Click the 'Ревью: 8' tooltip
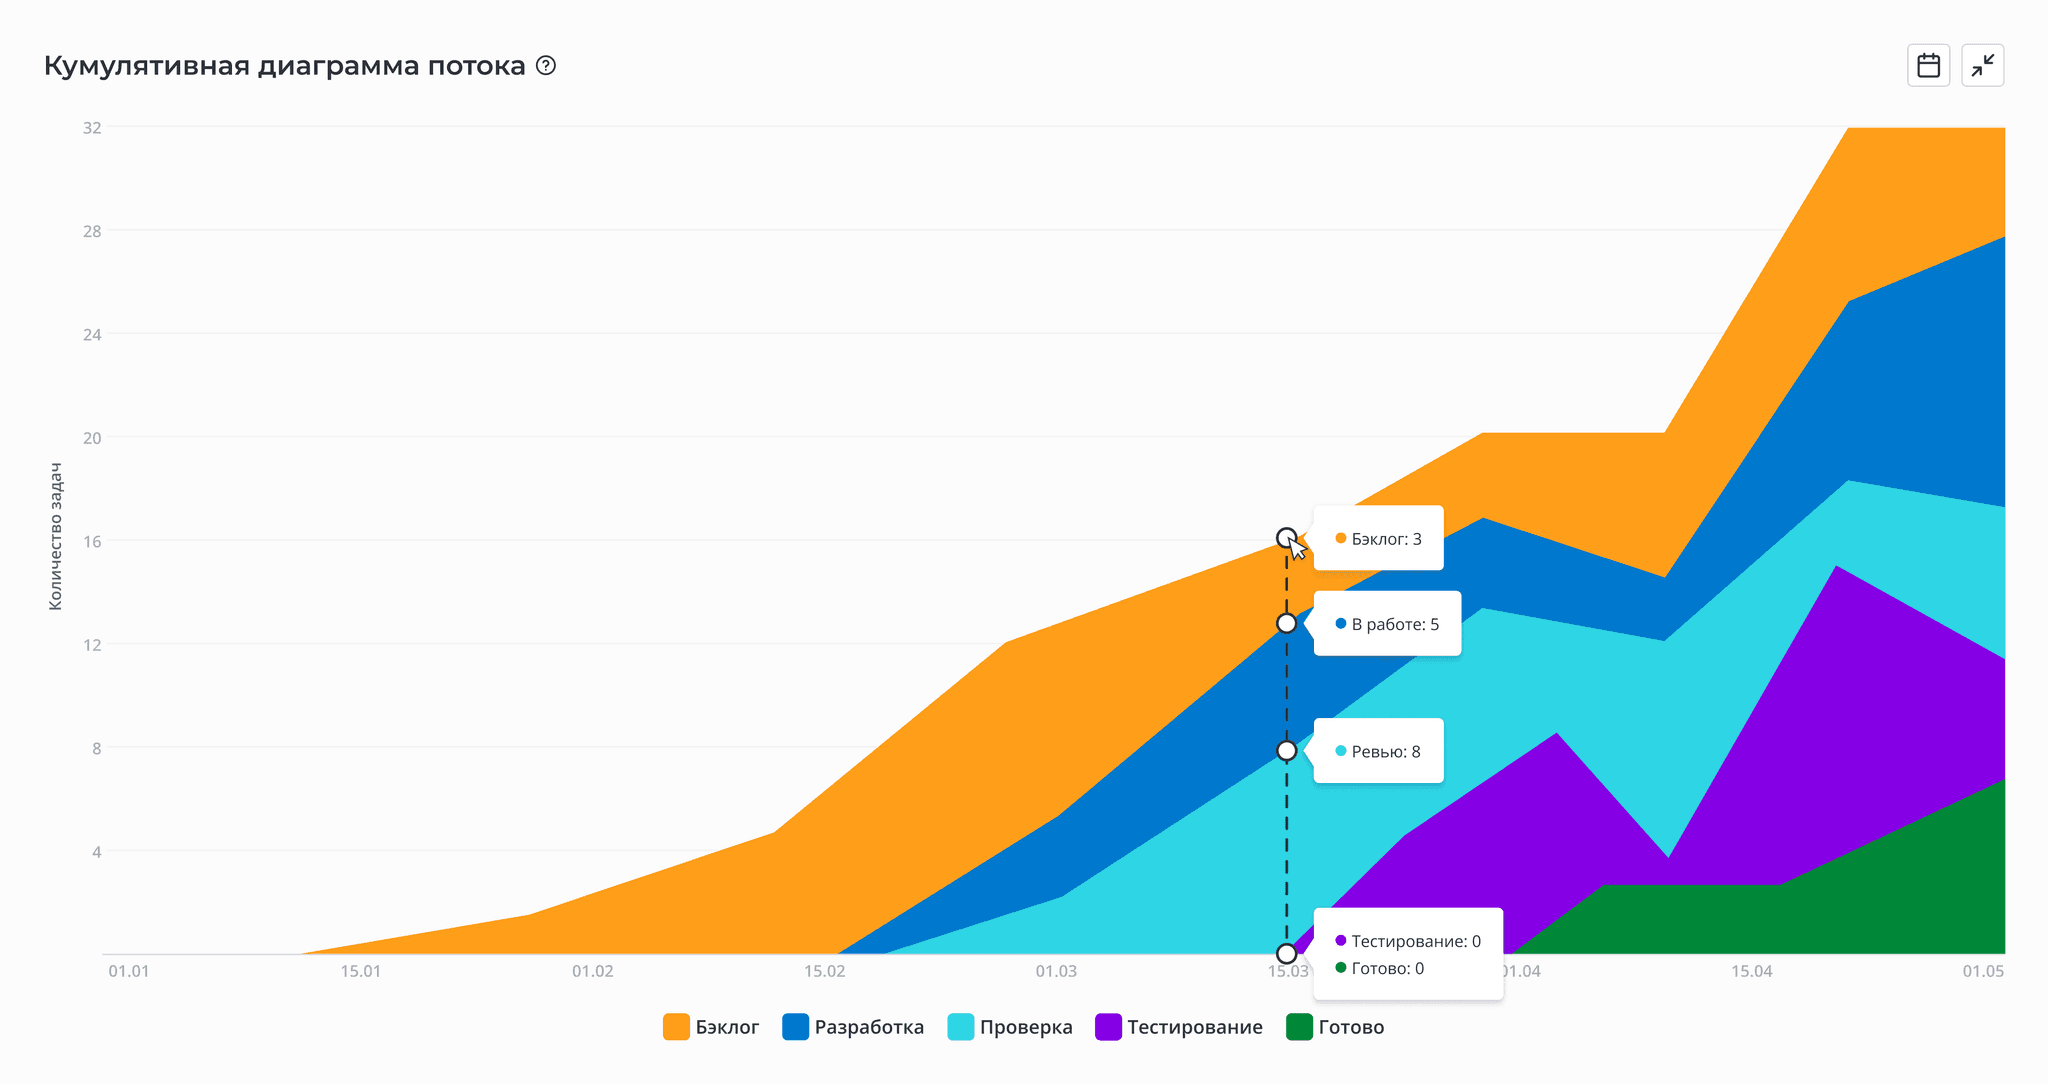This screenshot has height=1084, width=2048. (1378, 751)
